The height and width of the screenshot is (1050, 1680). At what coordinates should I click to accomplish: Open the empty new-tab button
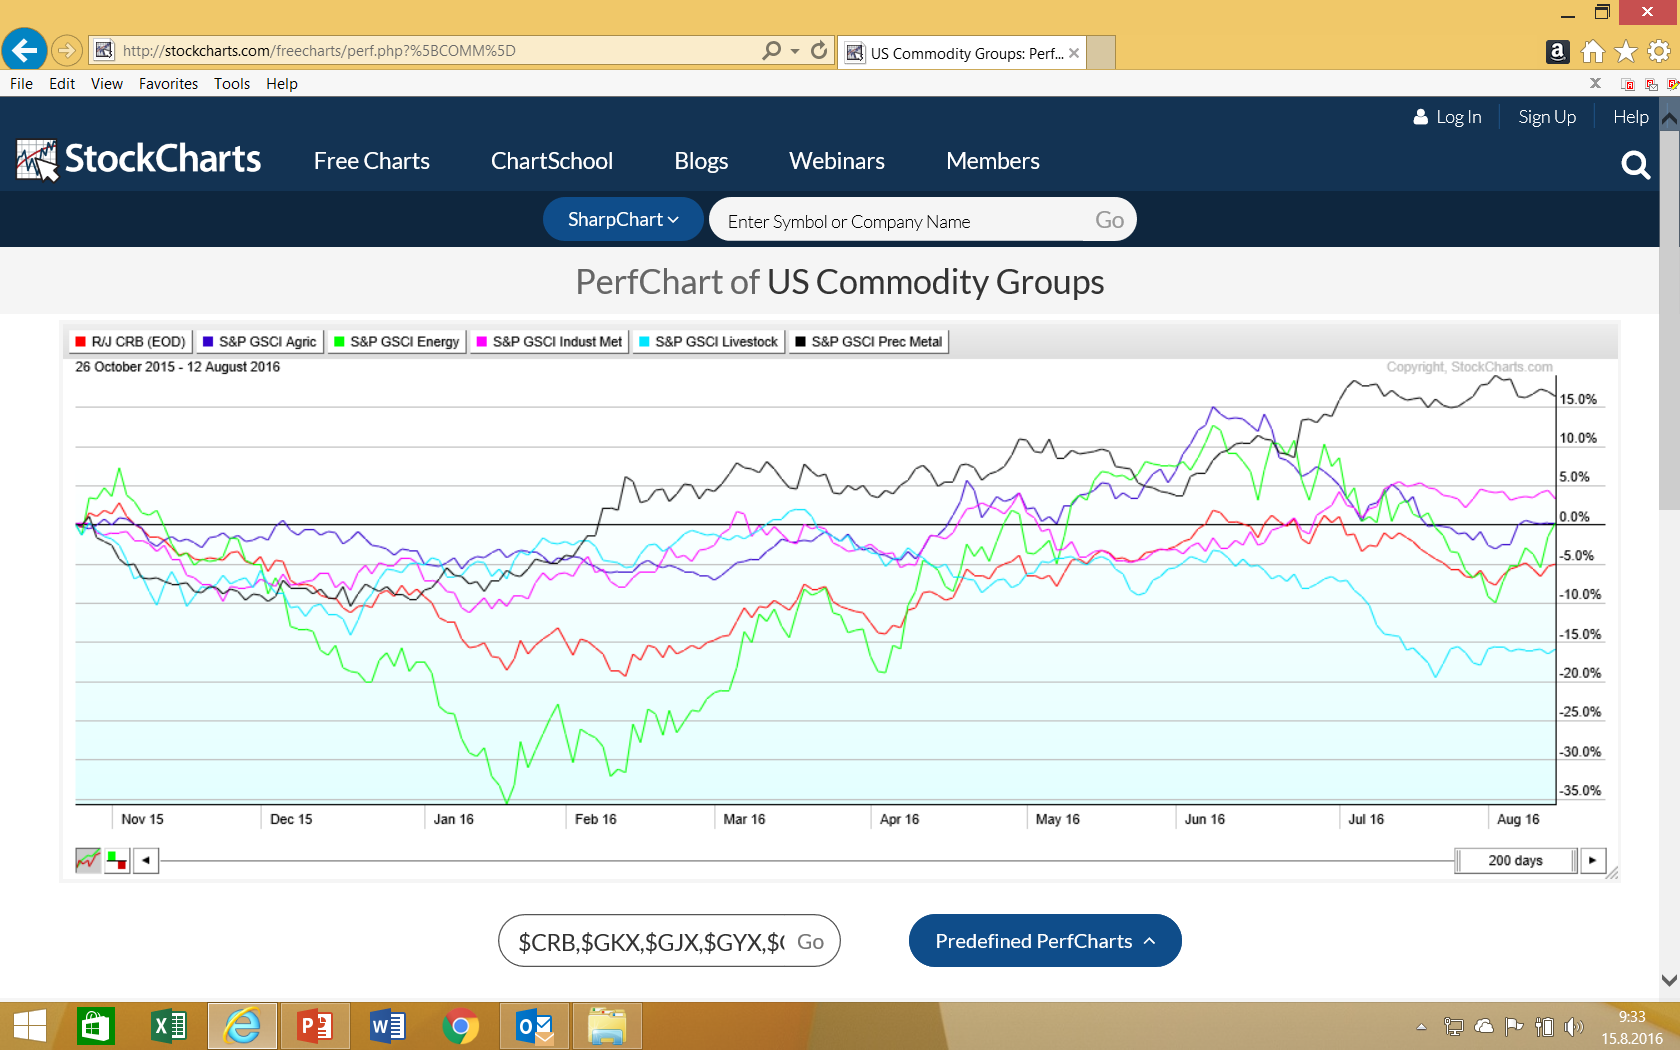pos(1101,53)
